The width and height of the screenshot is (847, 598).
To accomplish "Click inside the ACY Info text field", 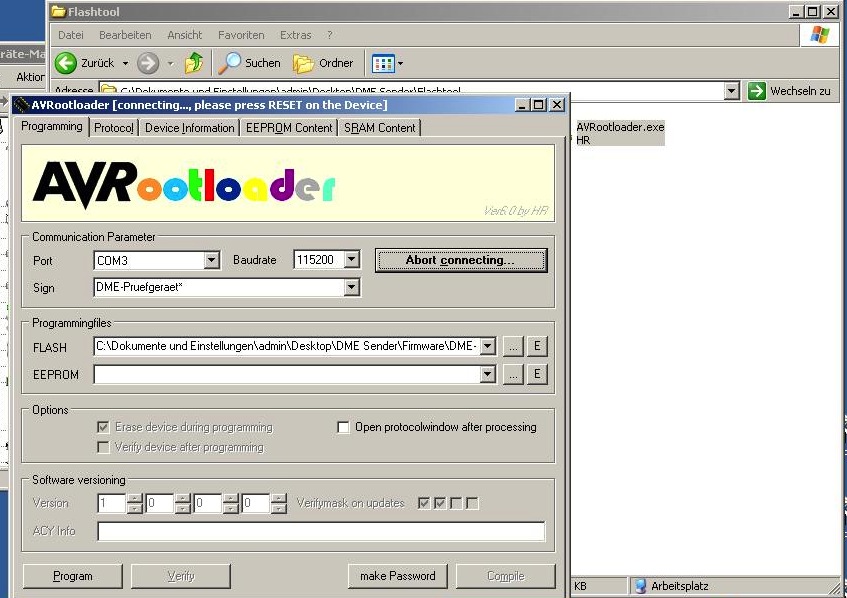I will 320,531.
